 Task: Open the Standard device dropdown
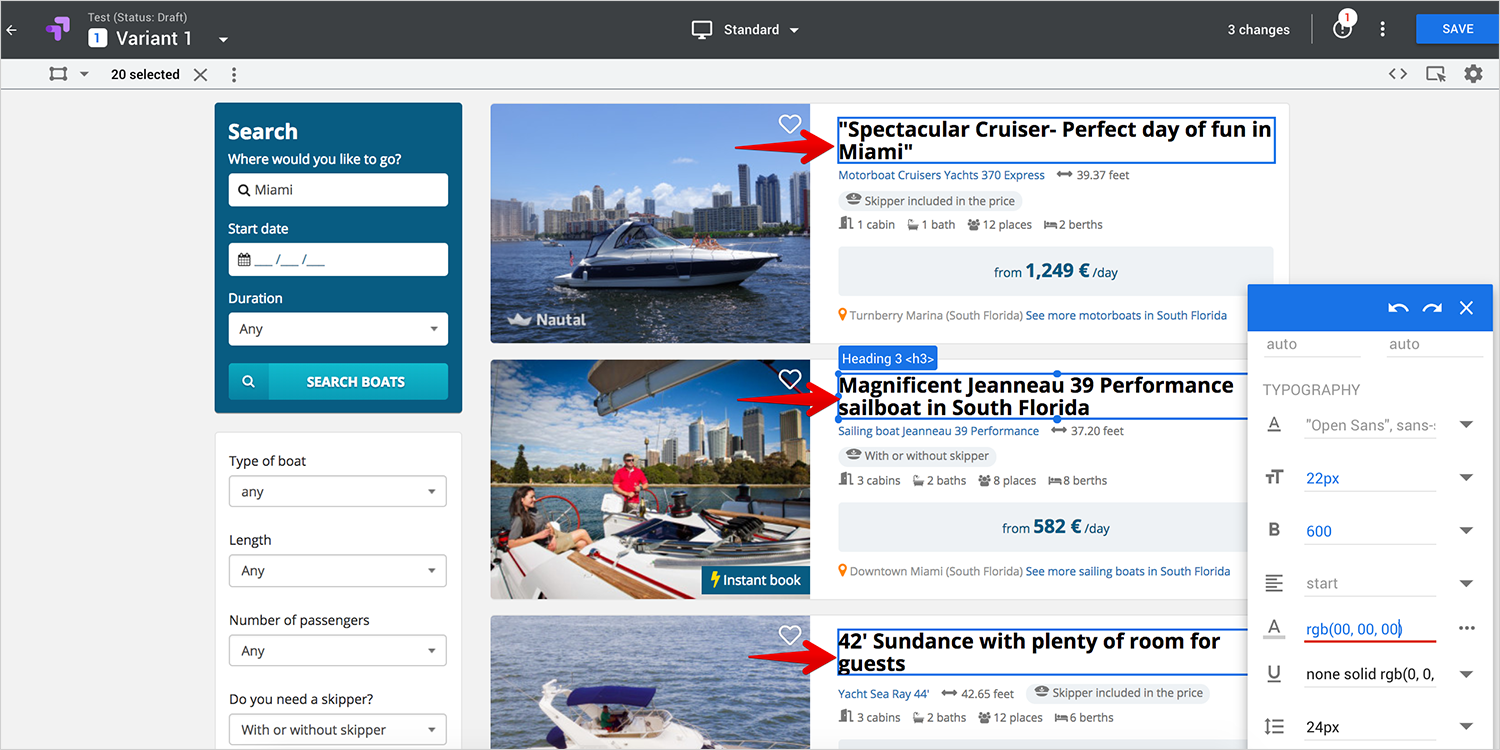pos(746,30)
